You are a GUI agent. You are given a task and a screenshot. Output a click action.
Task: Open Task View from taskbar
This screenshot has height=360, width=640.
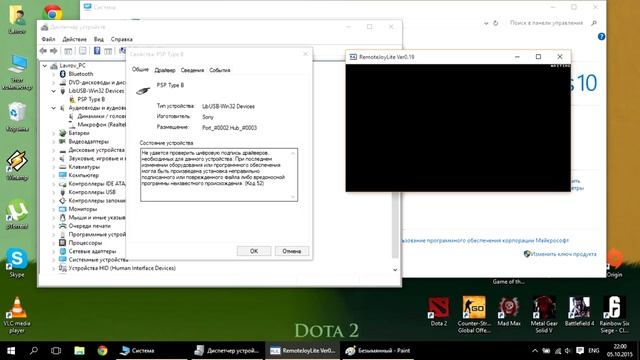coord(56,351)
